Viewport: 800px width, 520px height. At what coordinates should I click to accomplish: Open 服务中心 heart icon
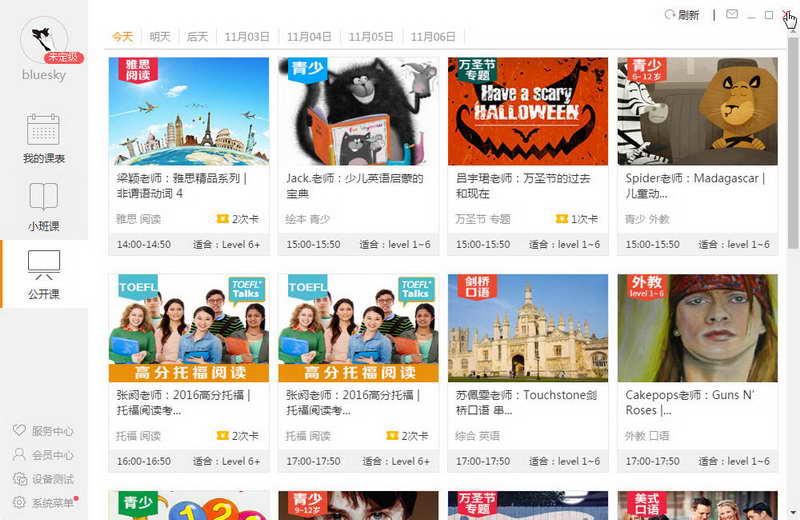pyautogui.click(x=19, y=430)
